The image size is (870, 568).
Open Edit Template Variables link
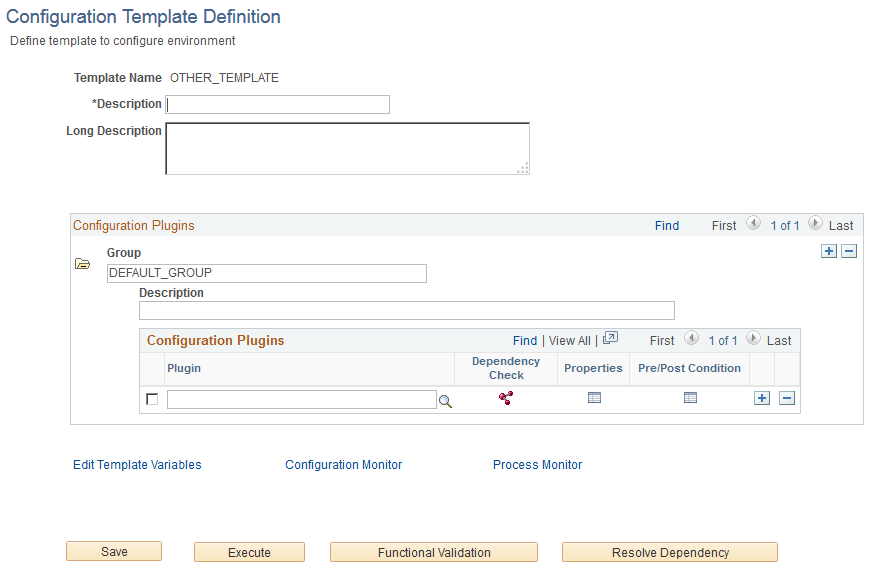(137, 465)
